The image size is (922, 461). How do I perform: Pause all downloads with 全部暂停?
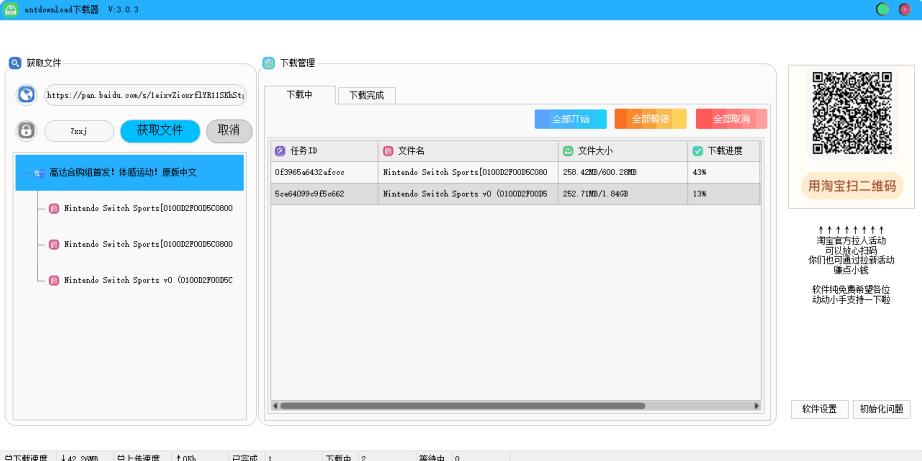coord(650,119)
